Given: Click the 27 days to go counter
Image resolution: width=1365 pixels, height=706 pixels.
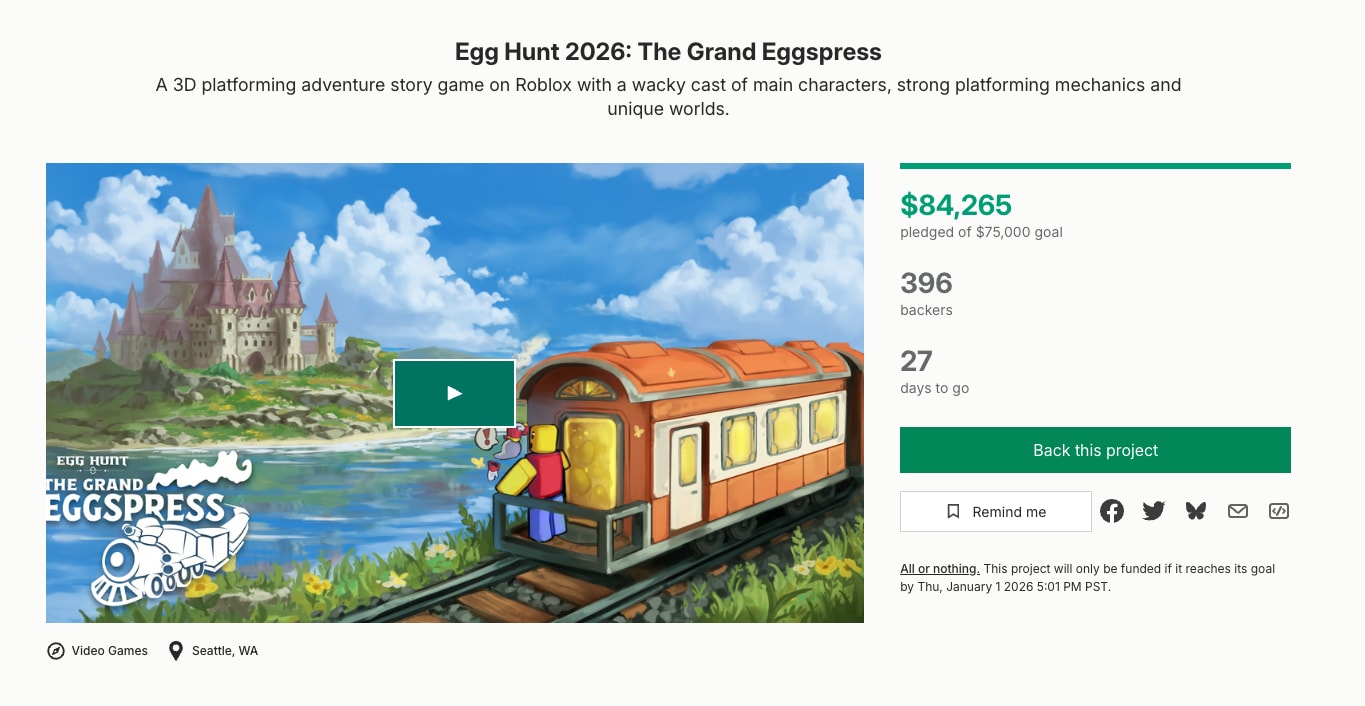Looking at the screenshot, I should coord(916,361).
